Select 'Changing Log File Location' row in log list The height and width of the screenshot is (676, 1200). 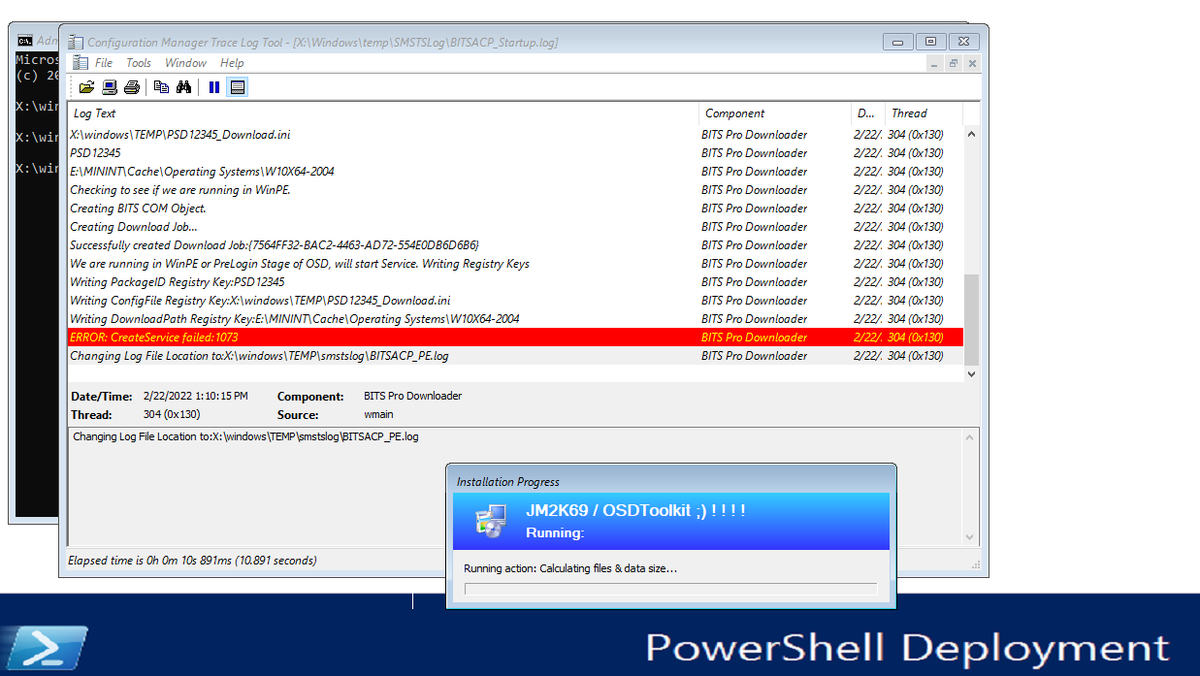(515, 356)
